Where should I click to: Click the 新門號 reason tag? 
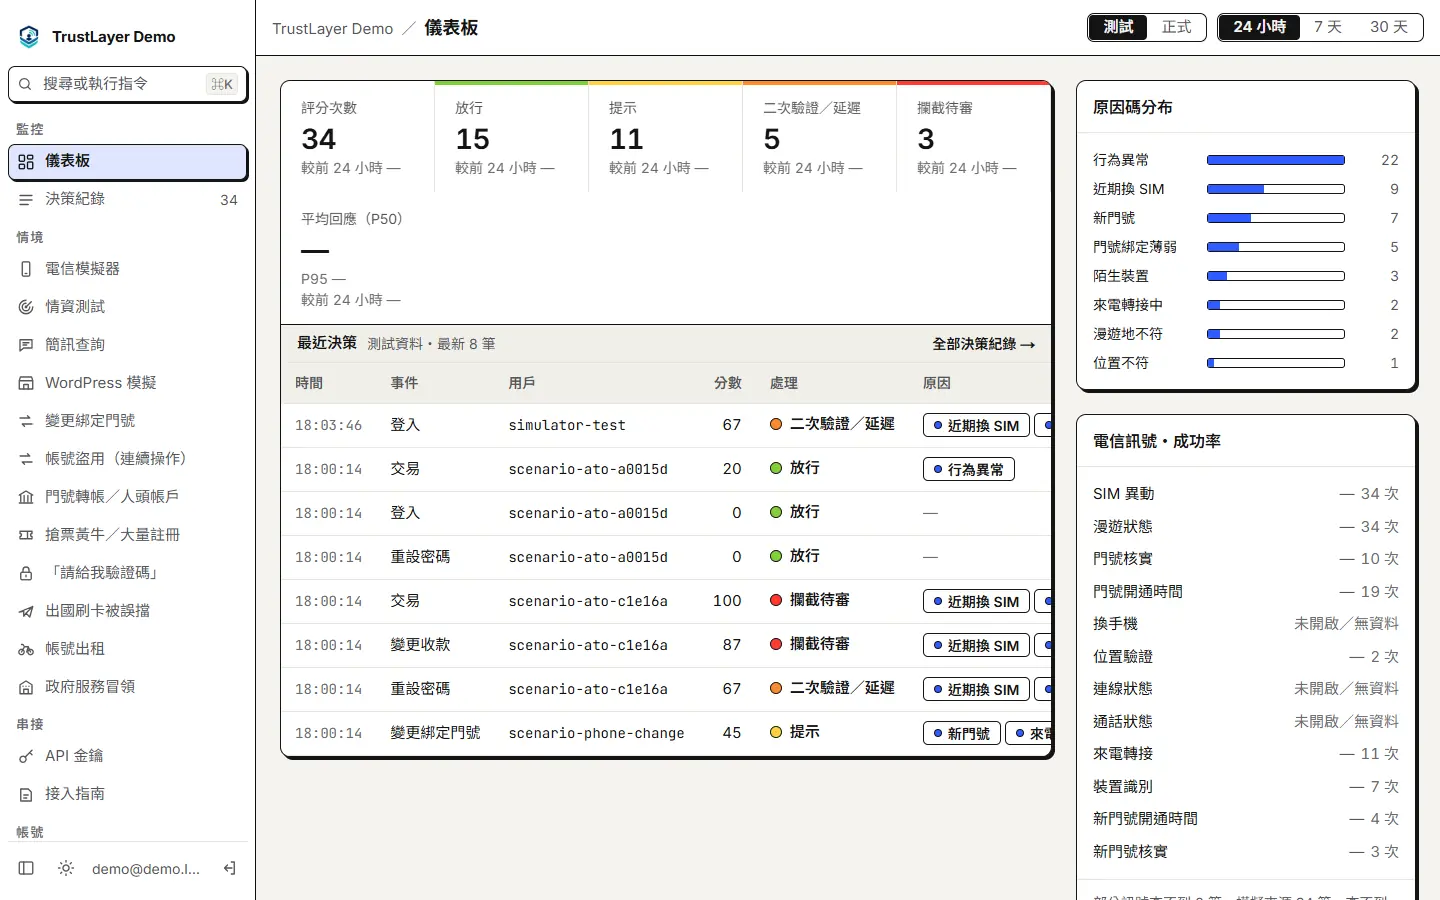[x=961, y=733]
